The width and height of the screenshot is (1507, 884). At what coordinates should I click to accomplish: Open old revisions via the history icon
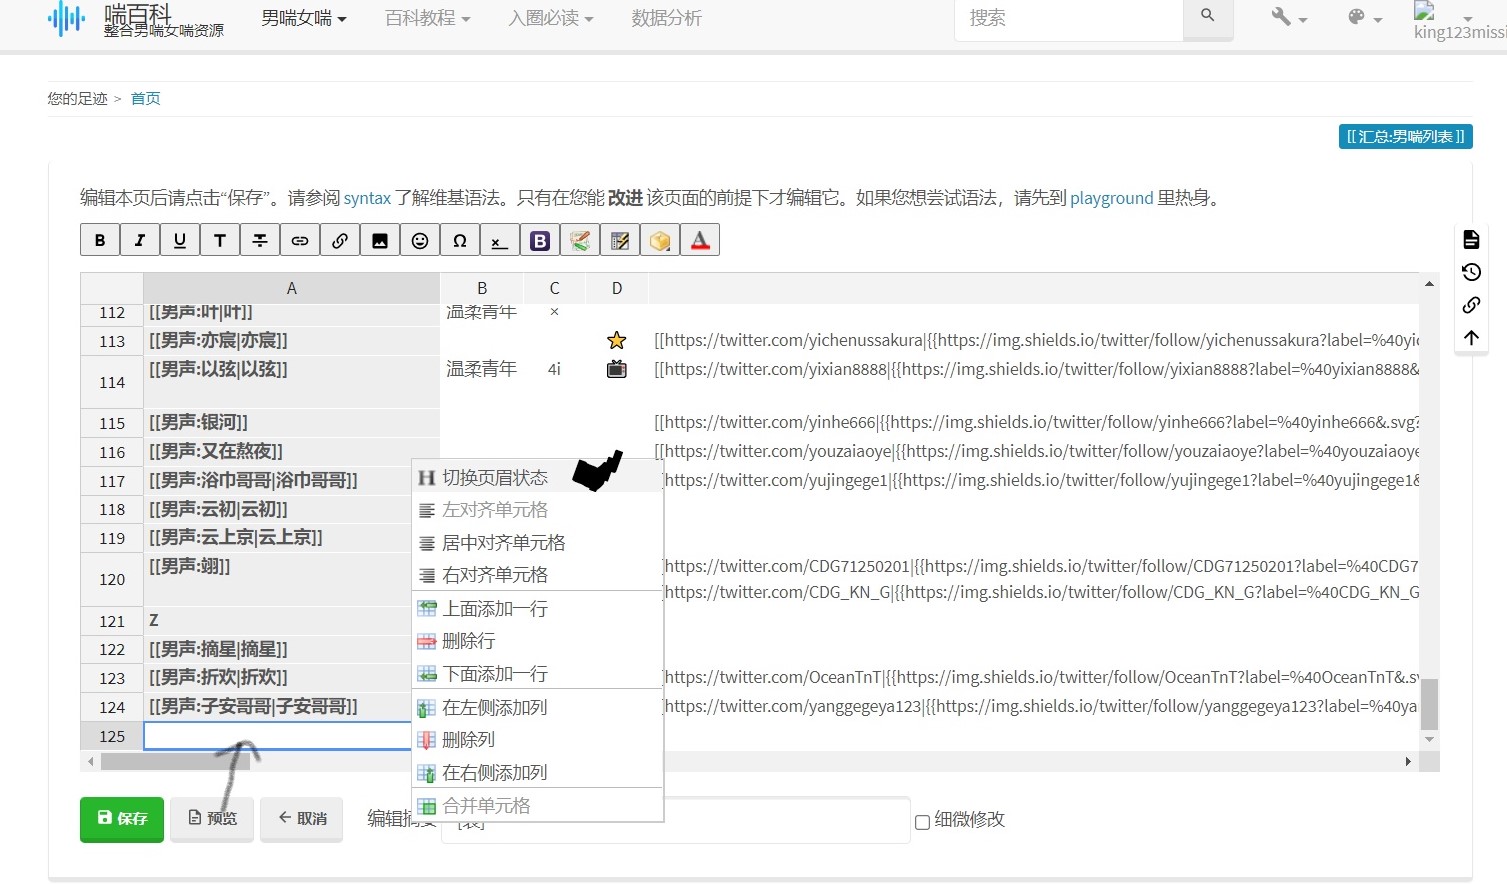[x=1471, y=272]
